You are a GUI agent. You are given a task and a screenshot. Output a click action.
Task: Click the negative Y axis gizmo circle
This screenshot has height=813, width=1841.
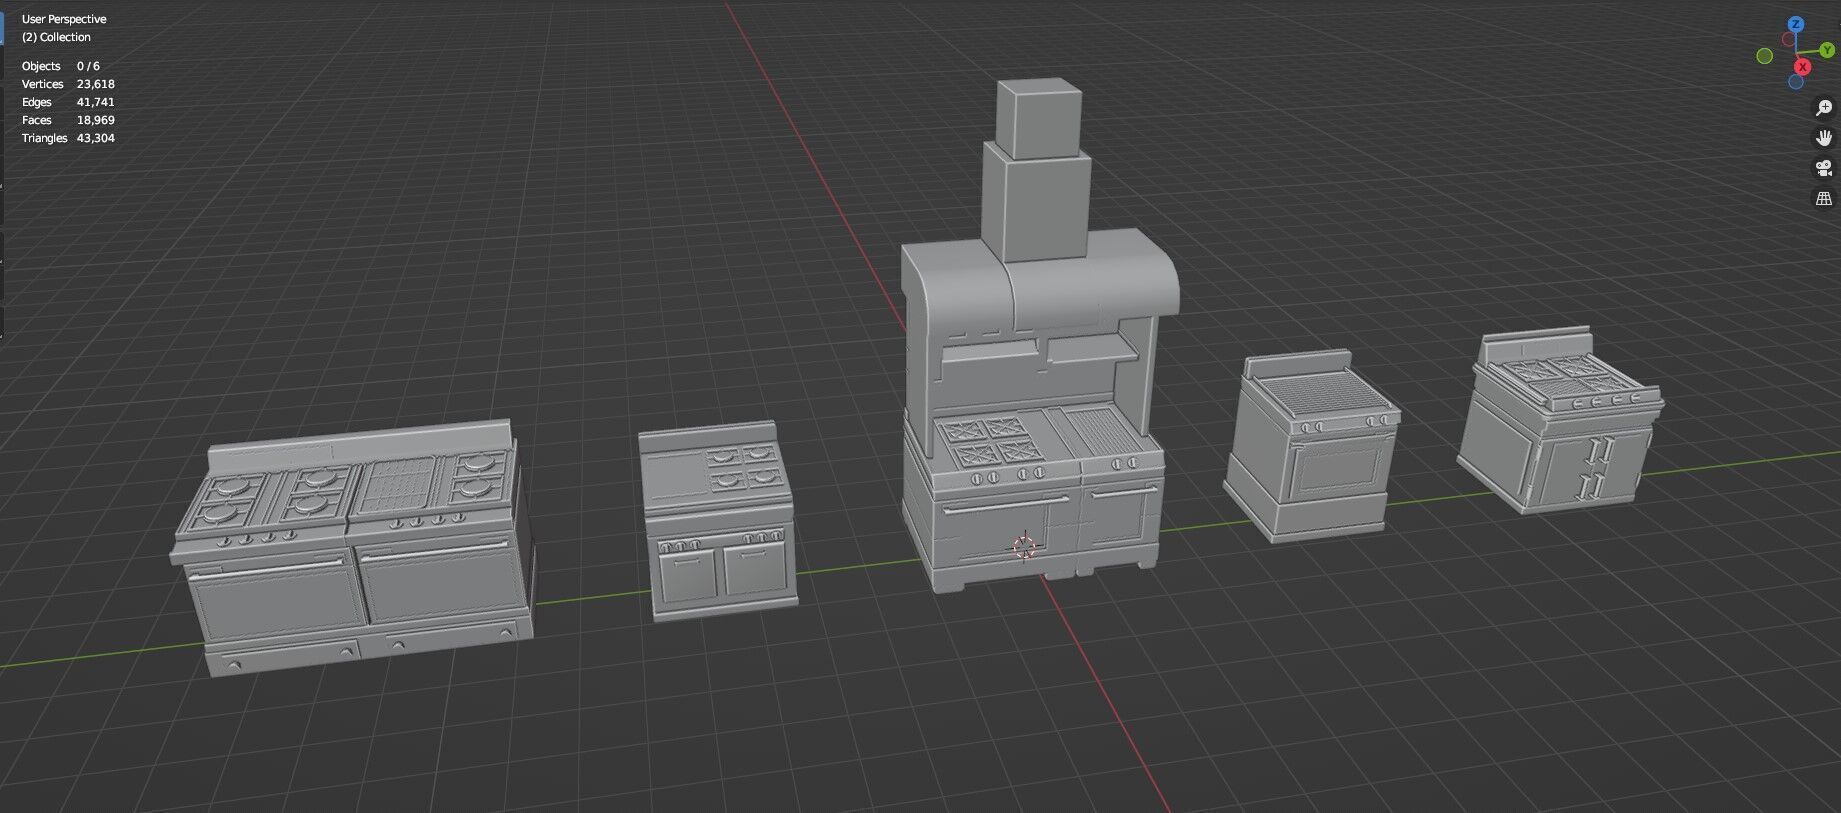[1765, 56]
